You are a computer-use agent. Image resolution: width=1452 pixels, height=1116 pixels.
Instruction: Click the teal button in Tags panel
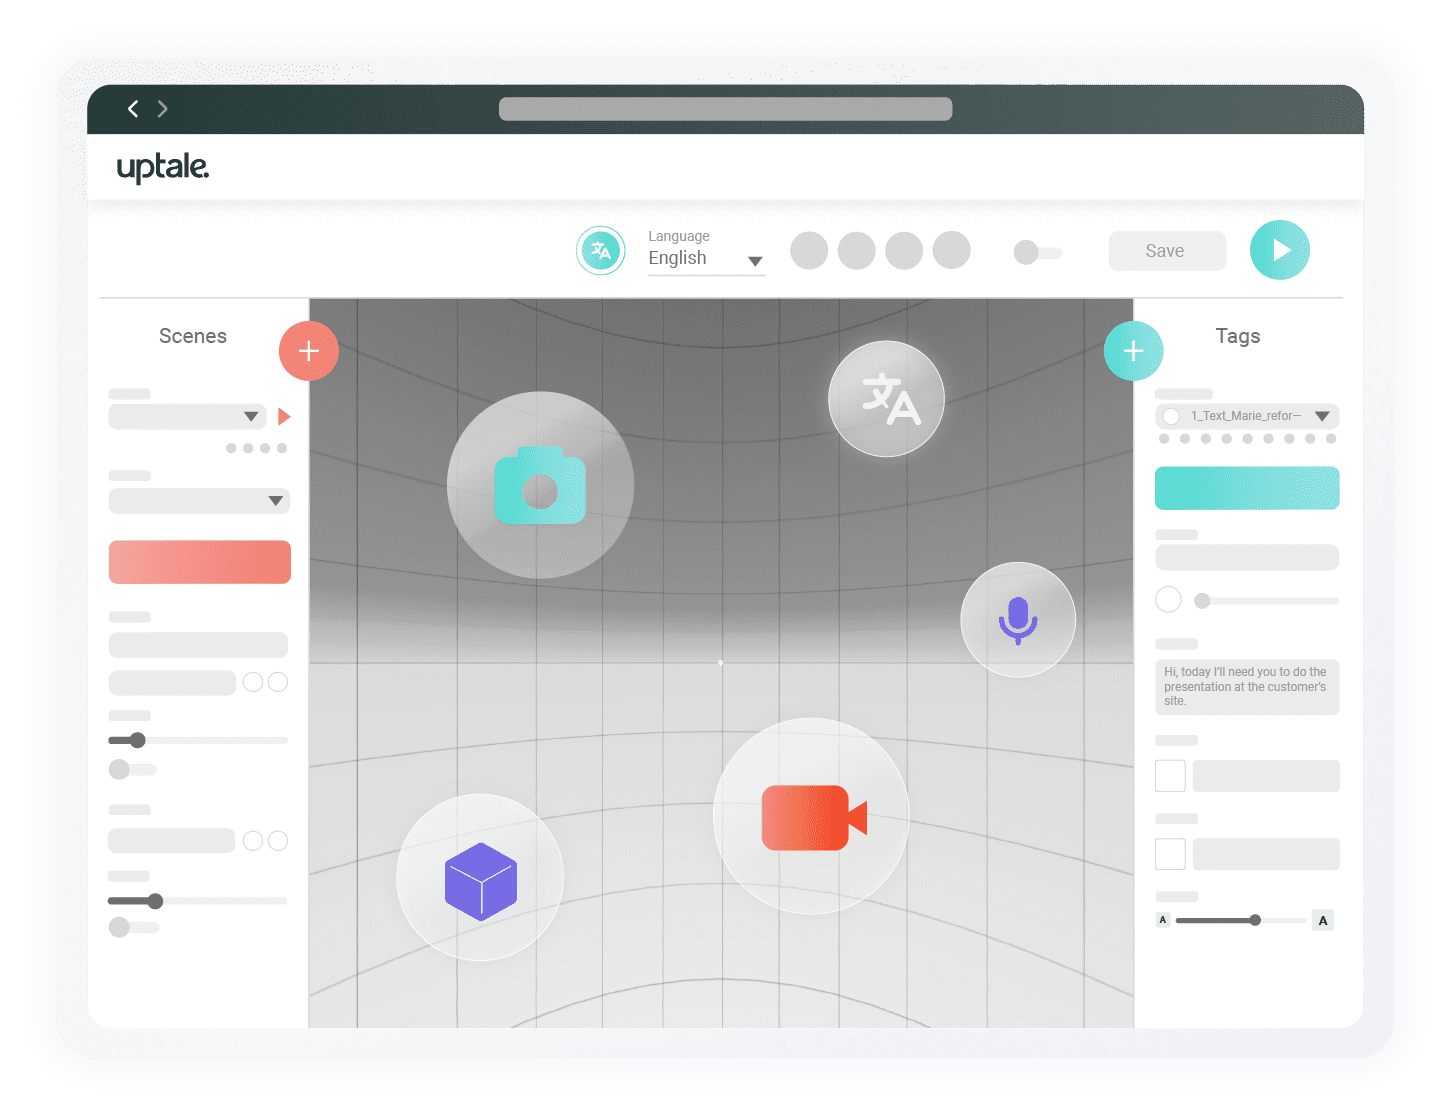point(1246,488)
